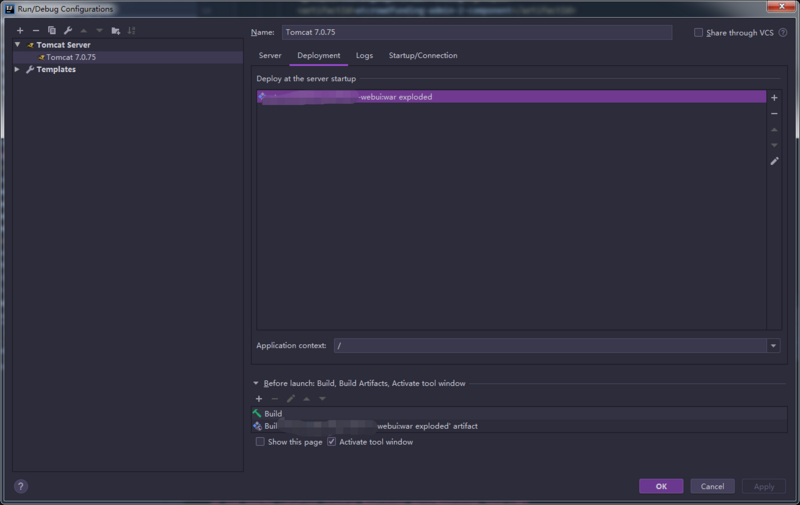This screenshot has width=800, height=505.
Task: Select Build row in before launch list
Action: tap(519, 414)
